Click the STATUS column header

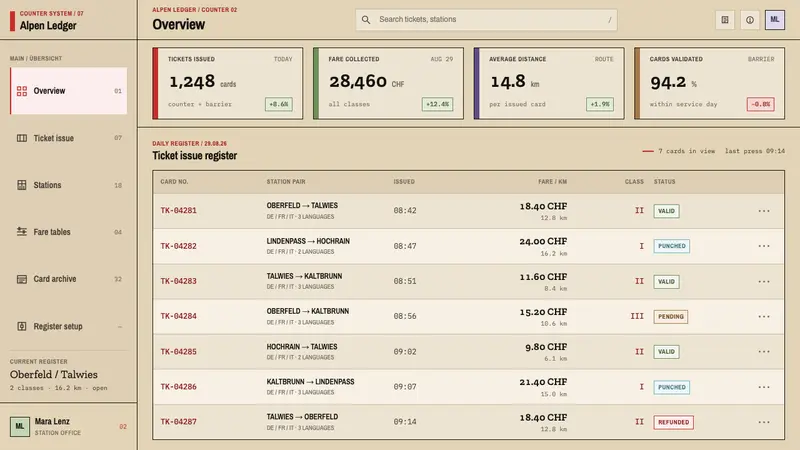tap(664, 182)
